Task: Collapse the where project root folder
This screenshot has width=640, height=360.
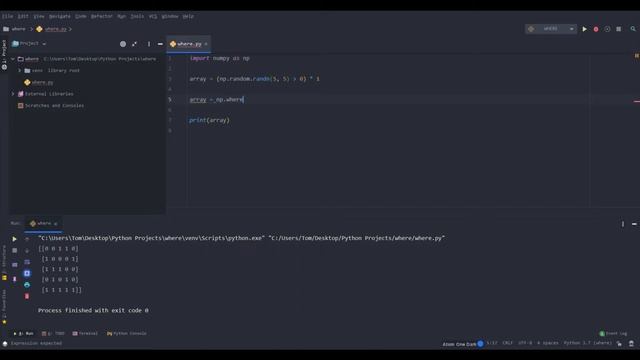Action: tap(13, 59)
